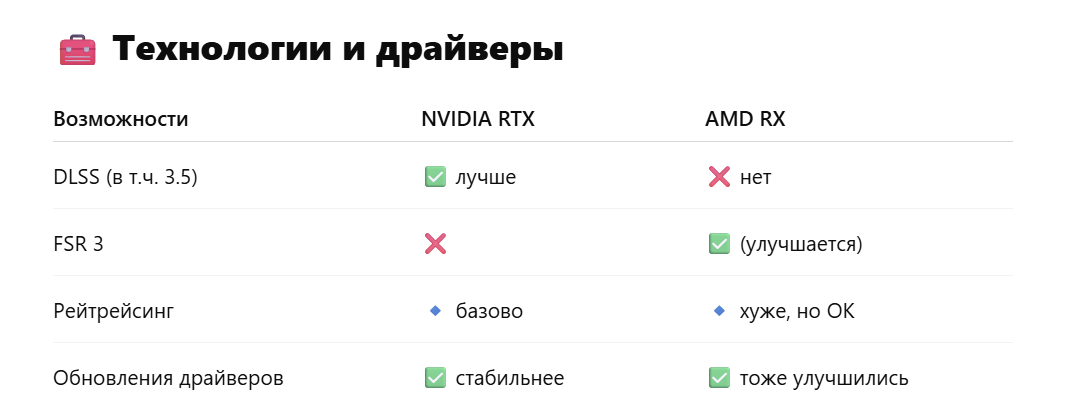Click red cross in FSR 3 row

pyautogui.click(x=435, y=244)
